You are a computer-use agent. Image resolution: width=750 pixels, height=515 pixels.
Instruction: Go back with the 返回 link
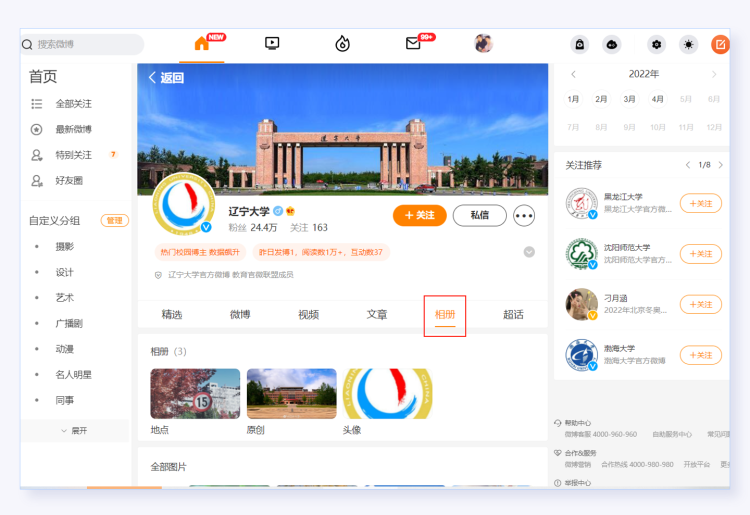(x=166, y=77)
